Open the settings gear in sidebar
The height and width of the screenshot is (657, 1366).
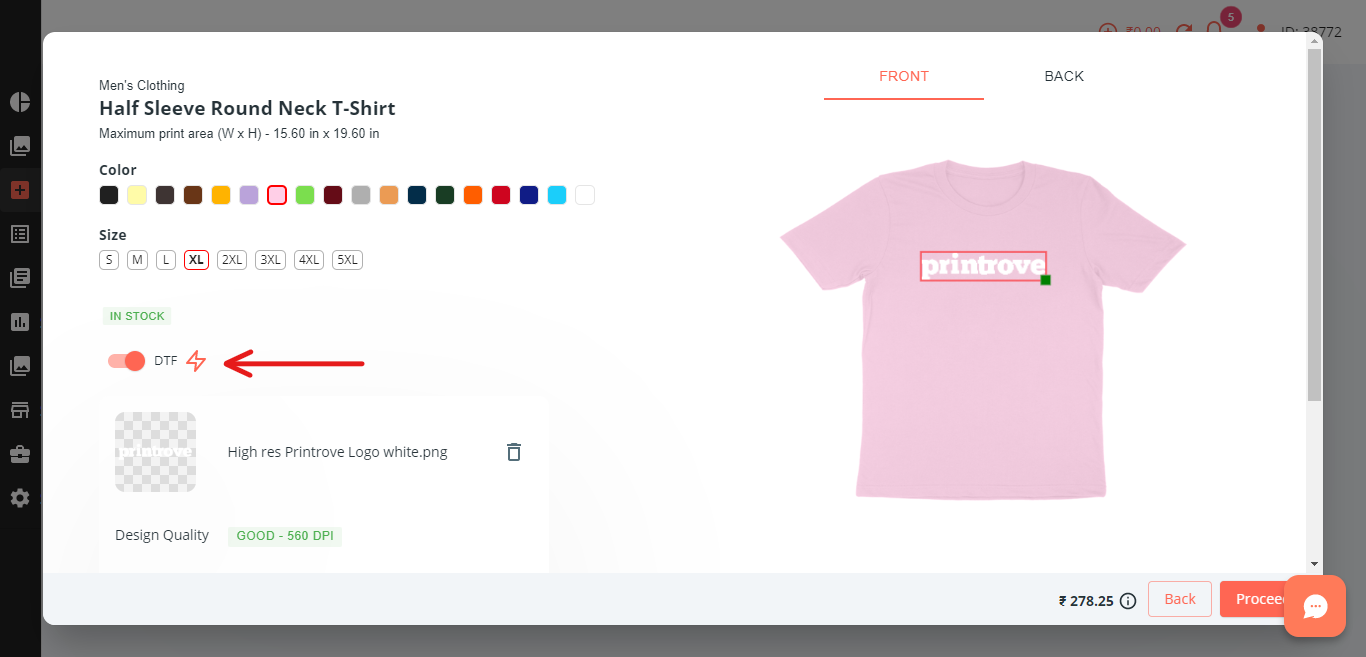(20, 498)
